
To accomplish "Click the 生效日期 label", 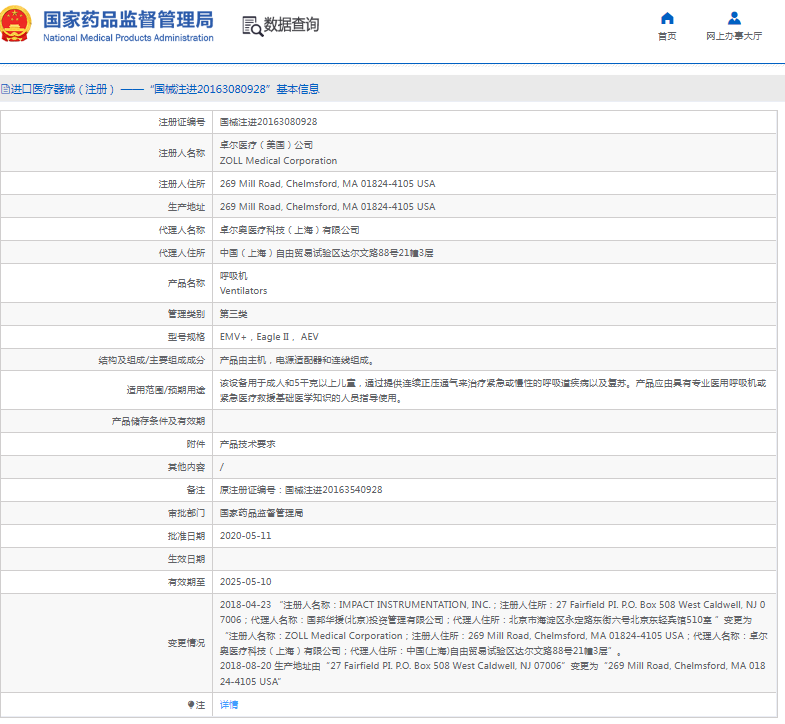I will 186,560.
